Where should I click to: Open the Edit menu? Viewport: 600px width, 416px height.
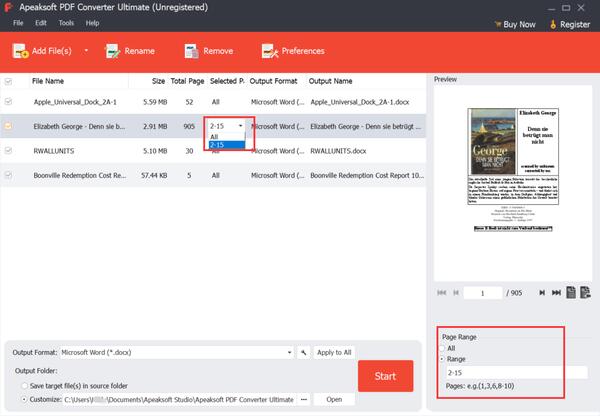[41, 22]
